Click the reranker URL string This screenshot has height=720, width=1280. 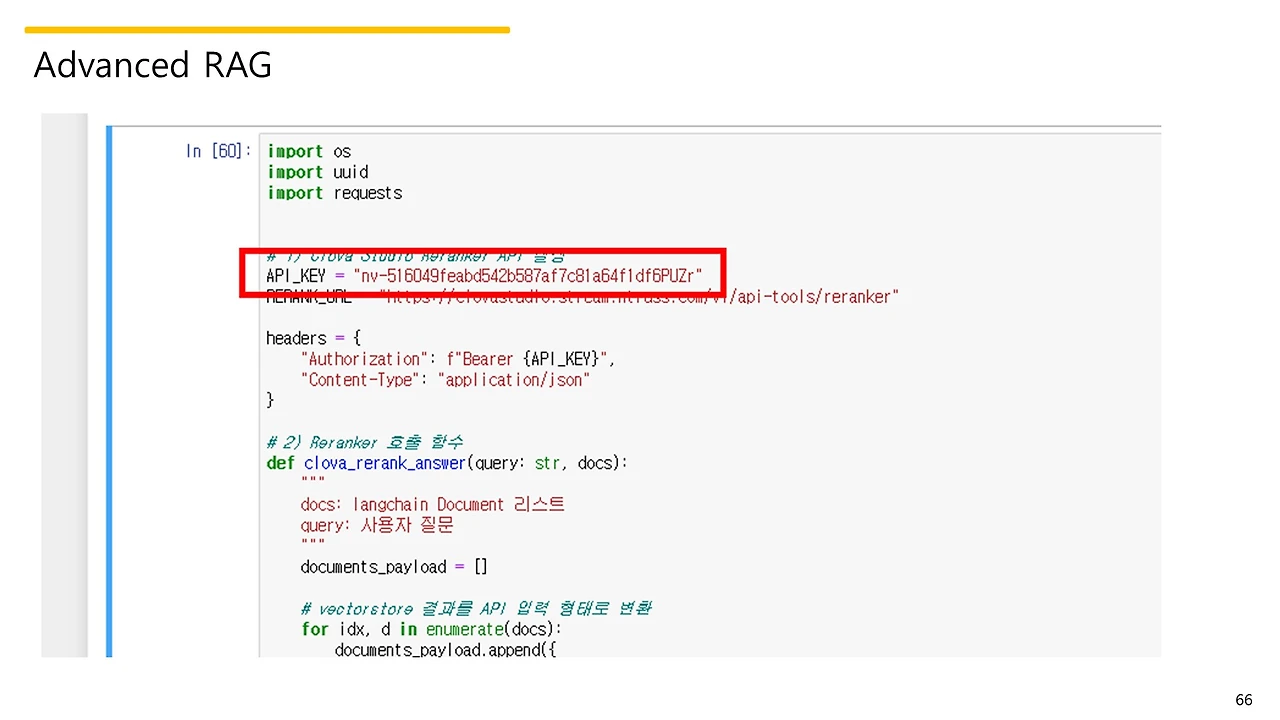click(x=639, y=297)
